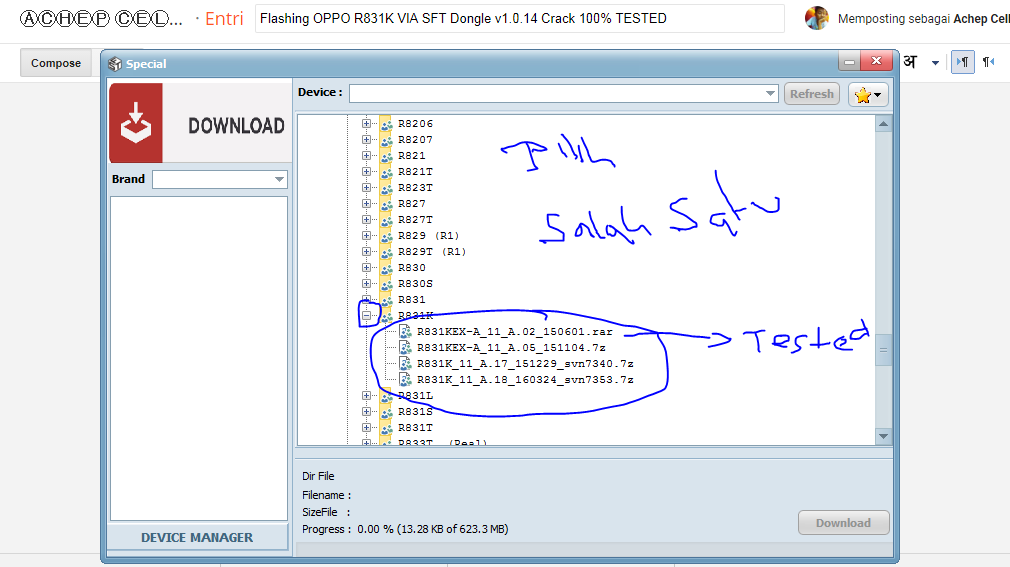1010x567 pixels.
Task: Click the left-to-right paragraph direction icon
Action: [x=962, y=62]
